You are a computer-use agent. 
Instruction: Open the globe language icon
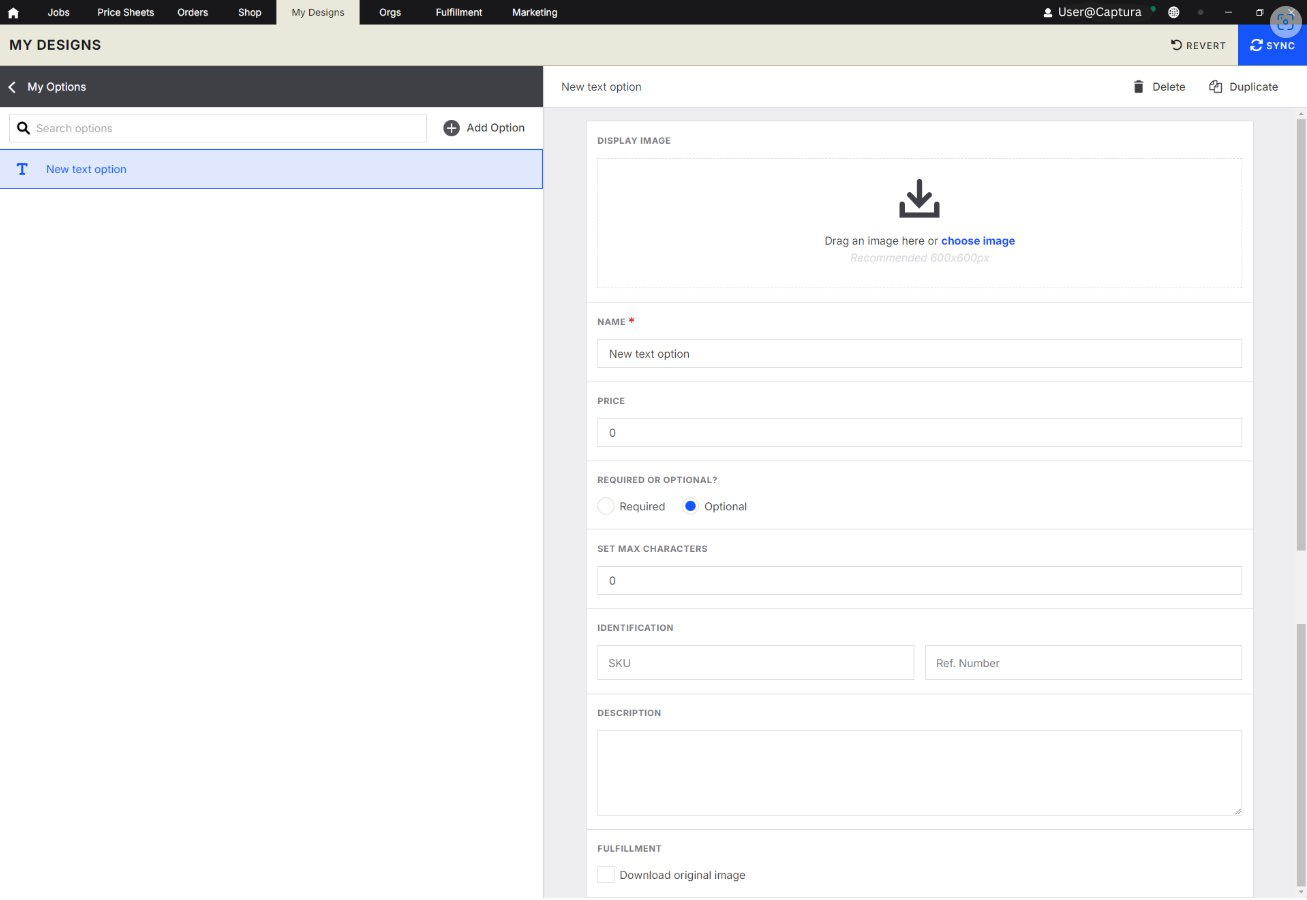coord(1174,13)
